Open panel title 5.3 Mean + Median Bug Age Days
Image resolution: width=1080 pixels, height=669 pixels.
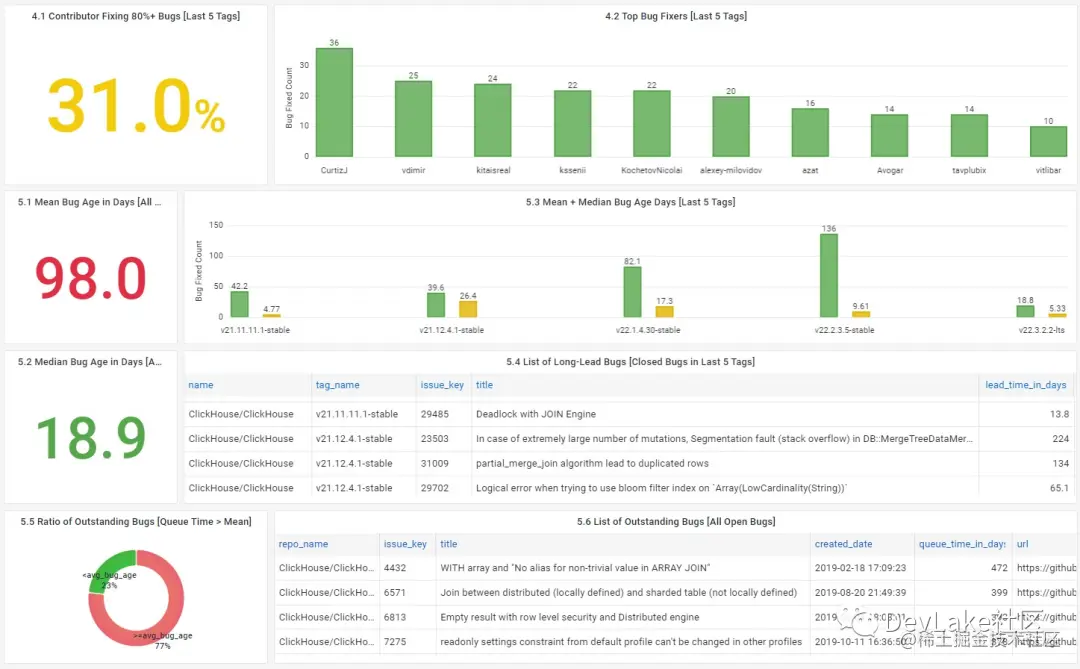point(630,202)
